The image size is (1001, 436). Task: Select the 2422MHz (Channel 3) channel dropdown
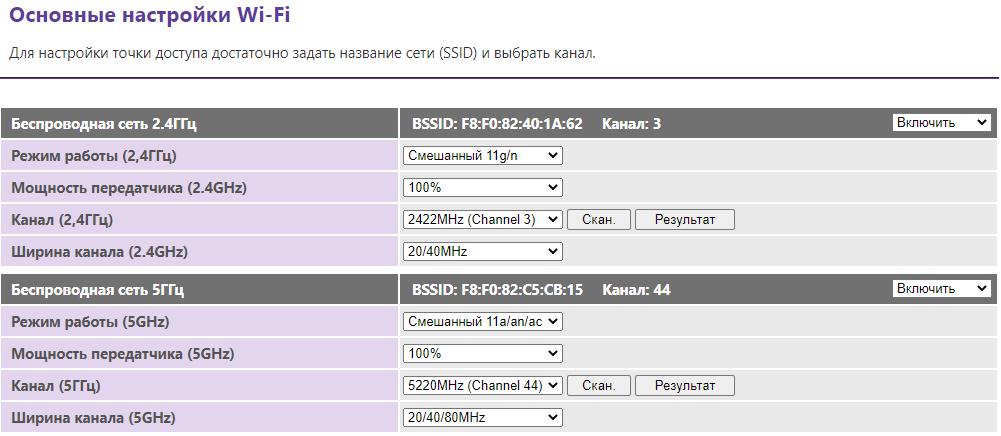point(483,219)
